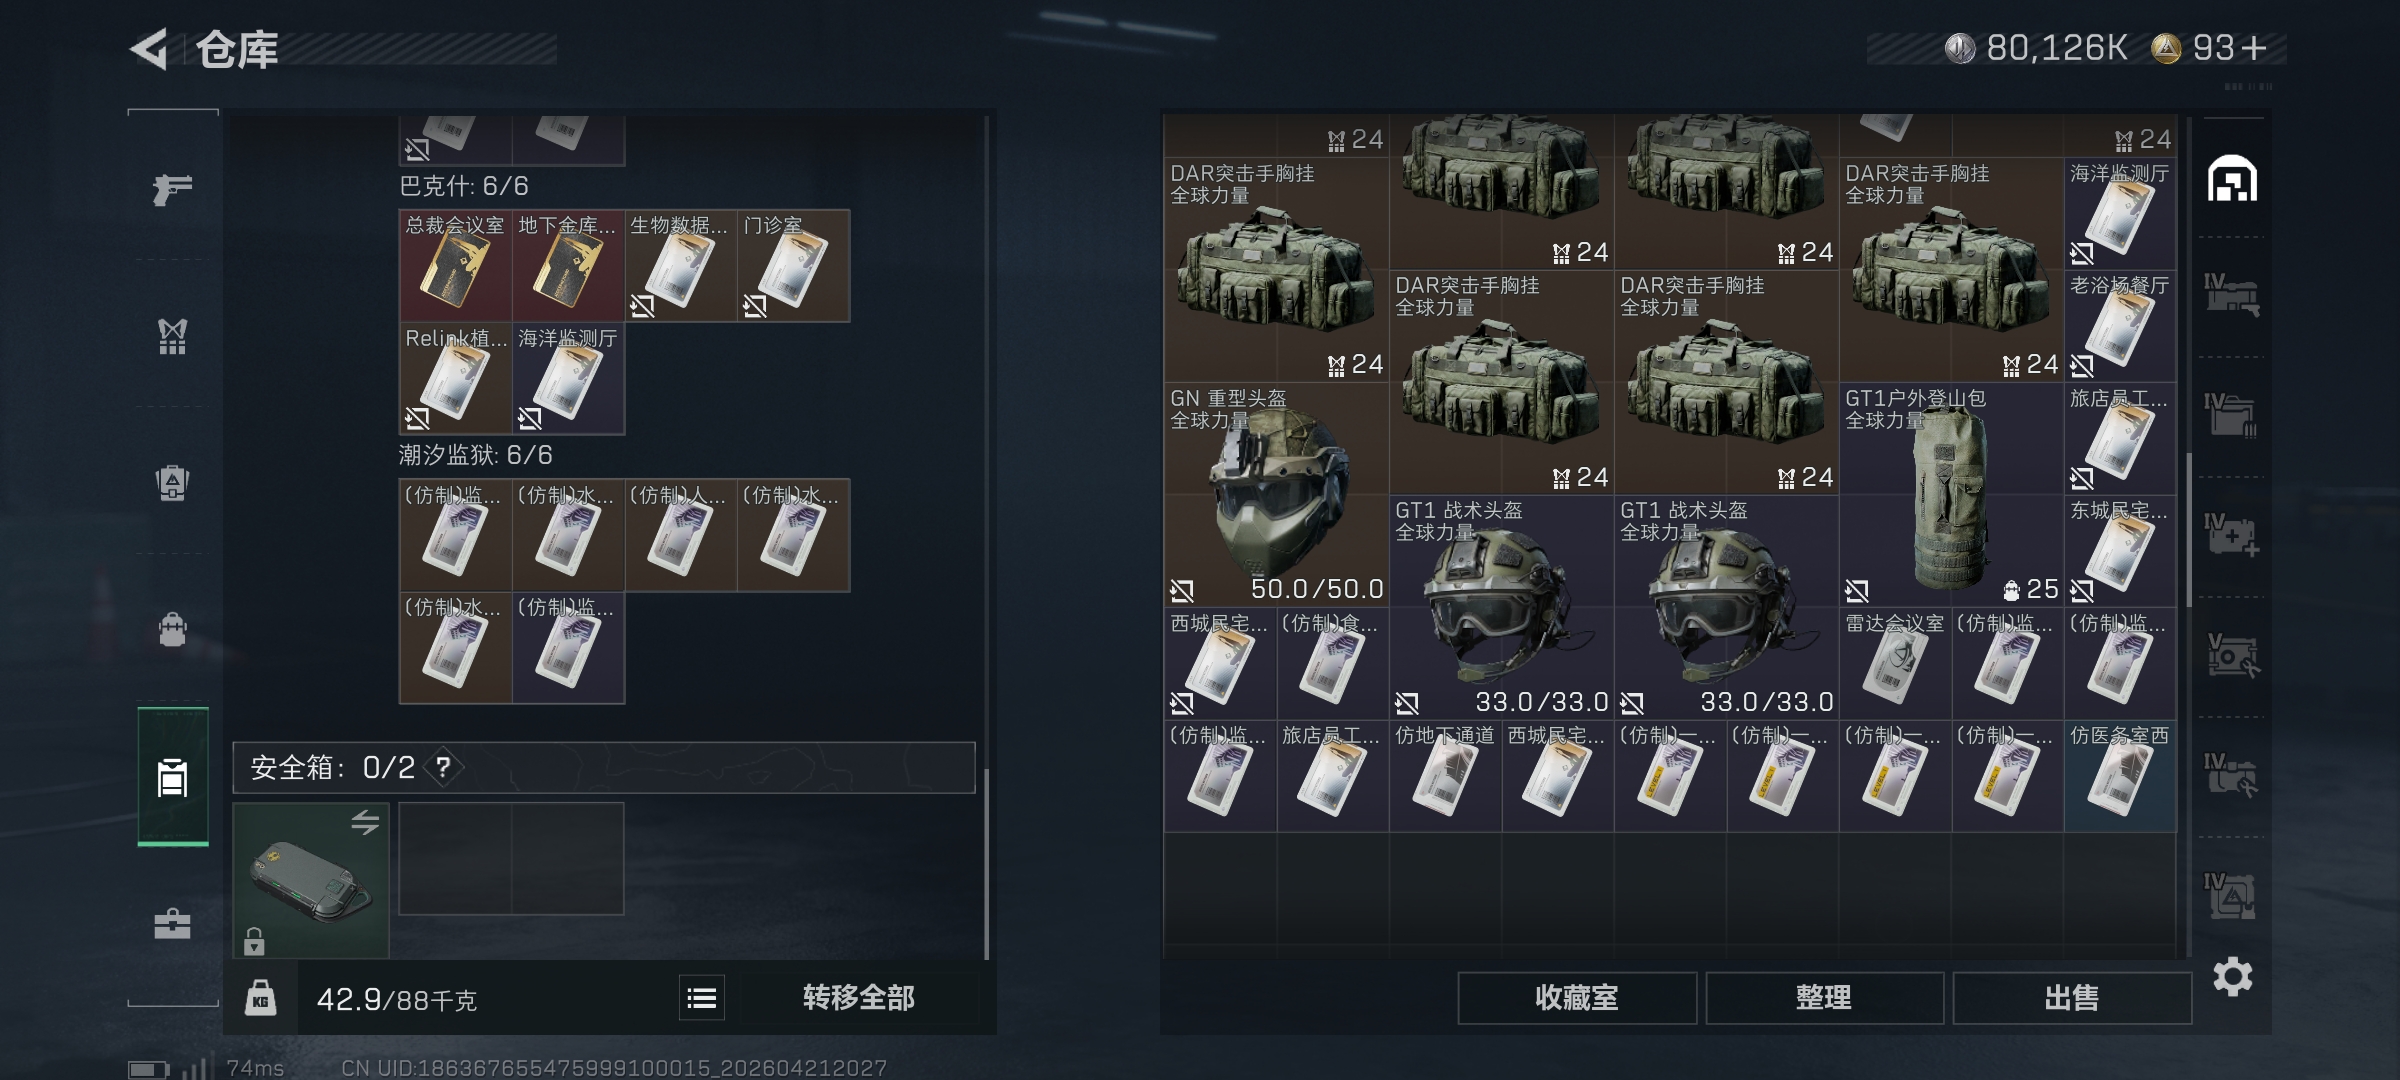Select the main stash tab icon
Viewport: 2400px width, 1080px height.
coord(2231,179)
